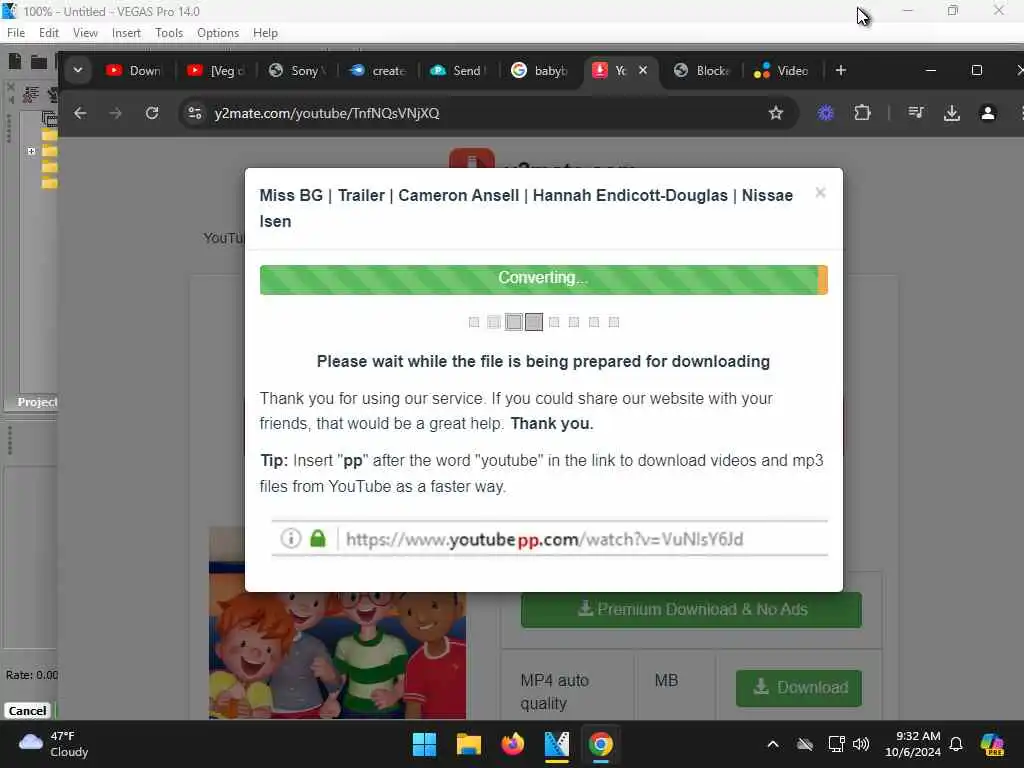Viewport: 1024px width, 768px height.
Task: Reload the y2mate page
Action: [152, 113]
